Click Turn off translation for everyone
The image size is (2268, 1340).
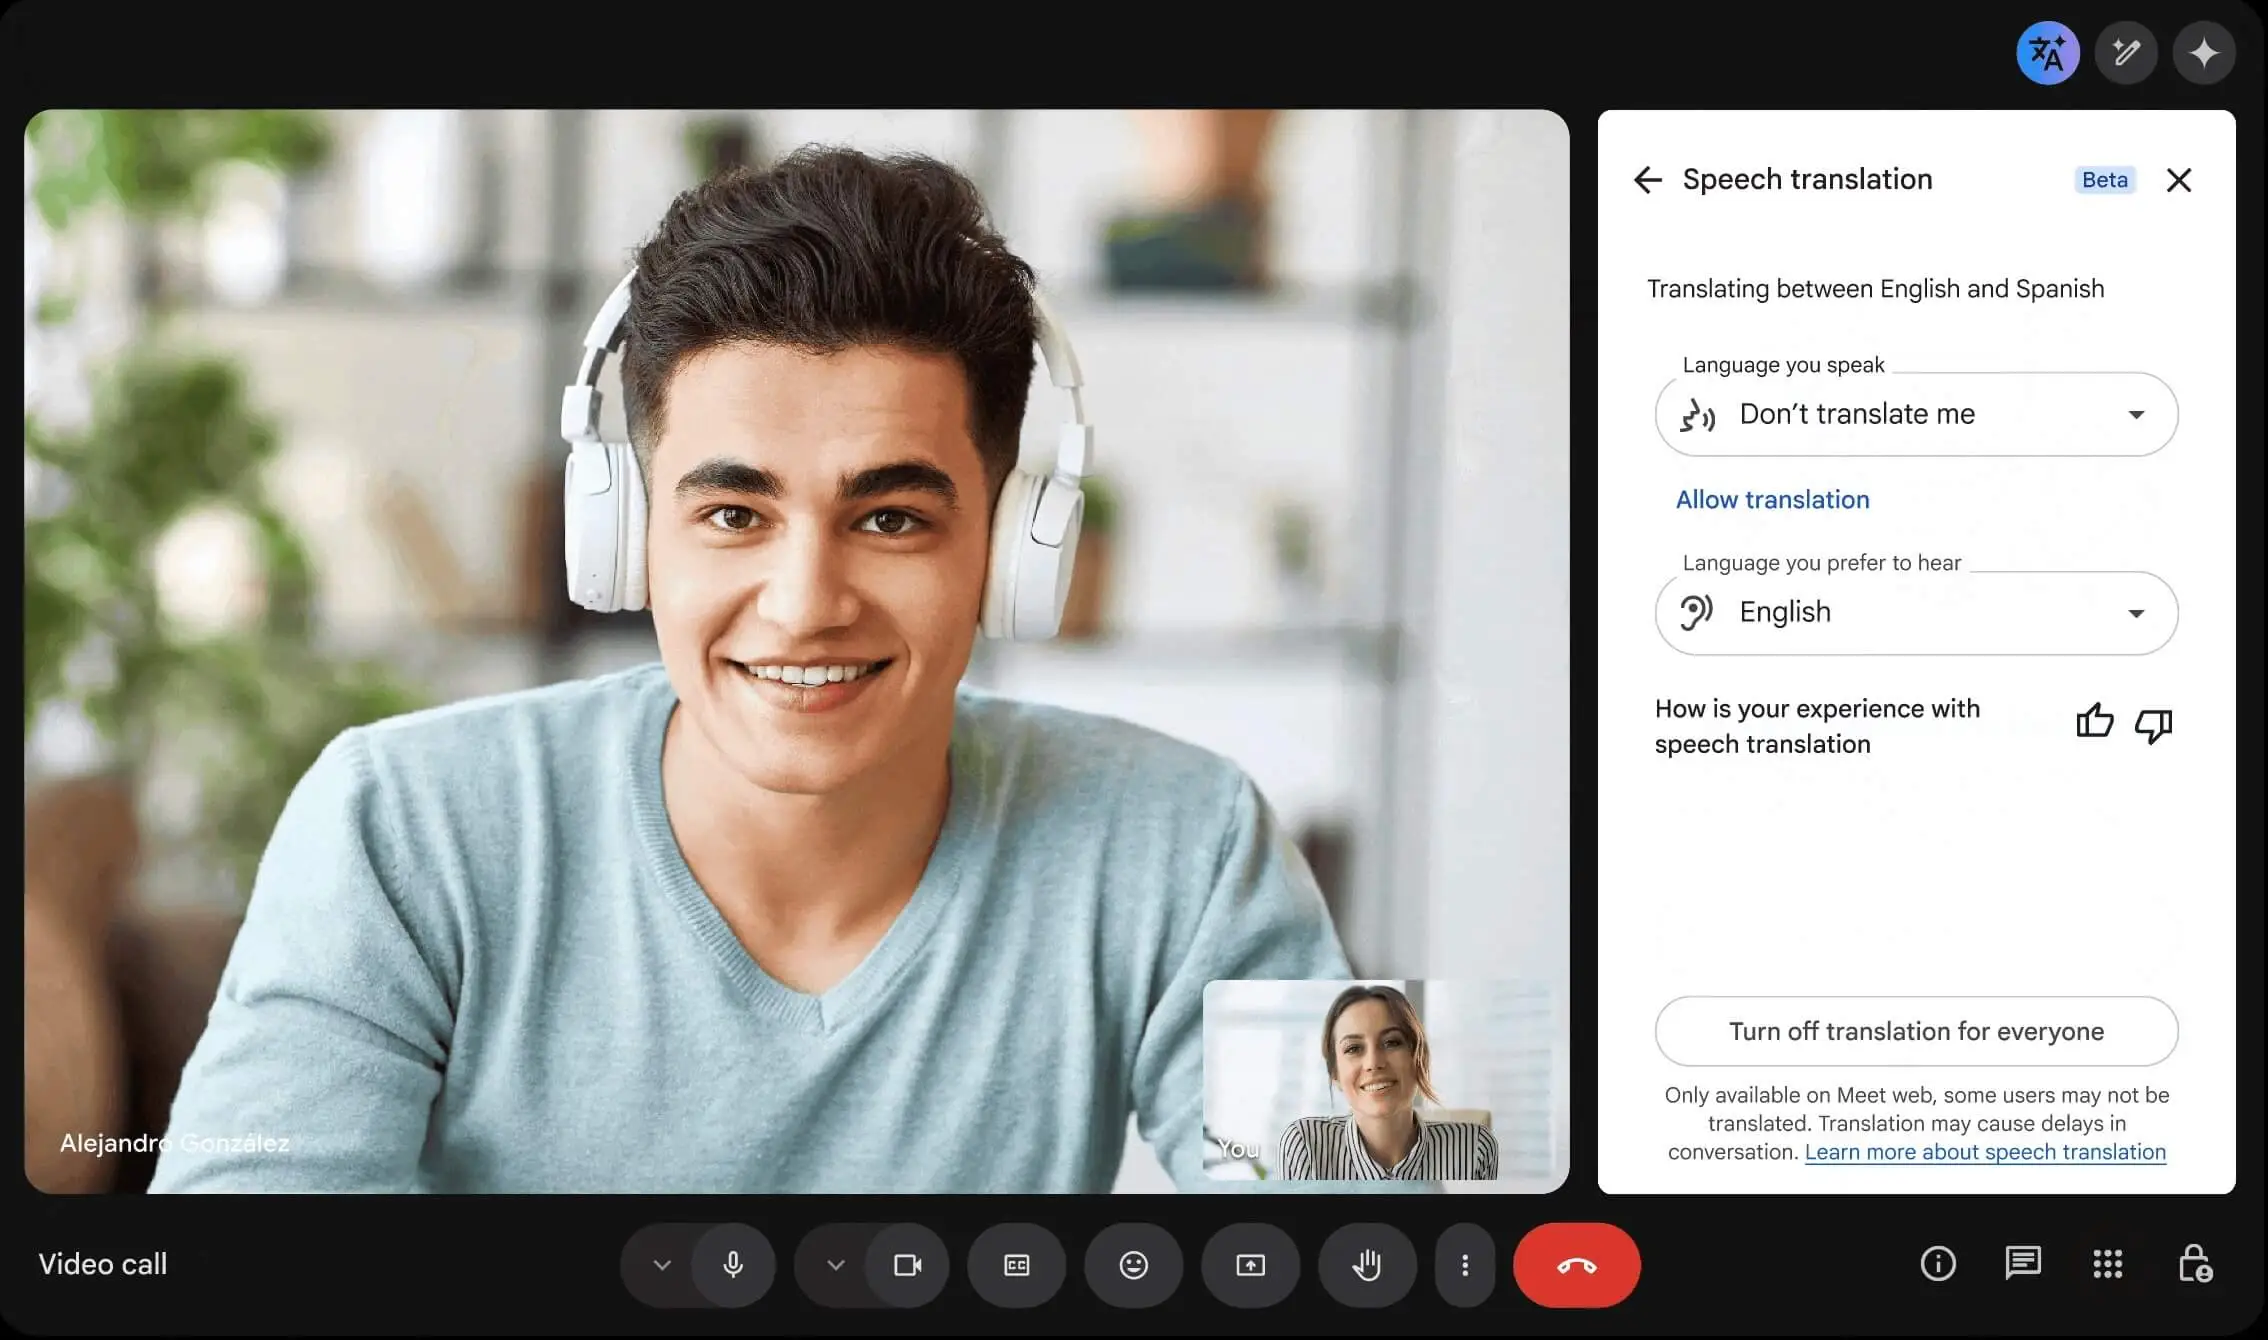1915,1031
